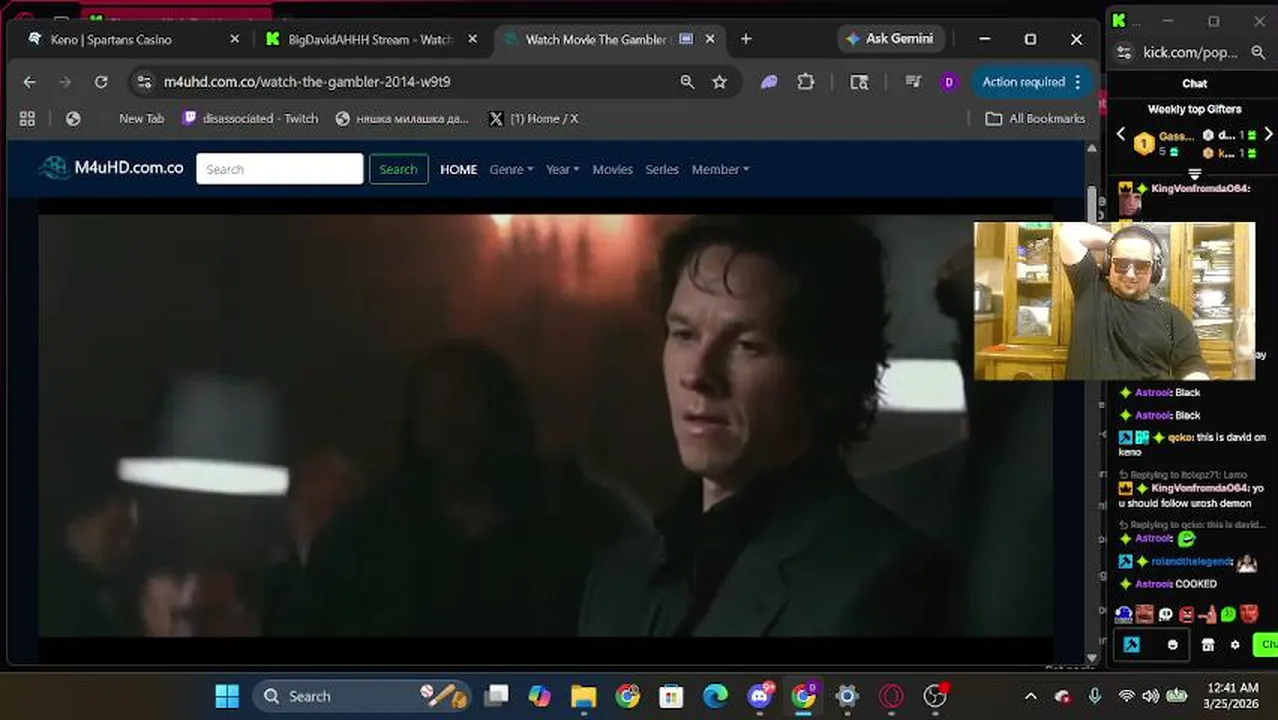Open the (1) Home / X bookmark

534,118
